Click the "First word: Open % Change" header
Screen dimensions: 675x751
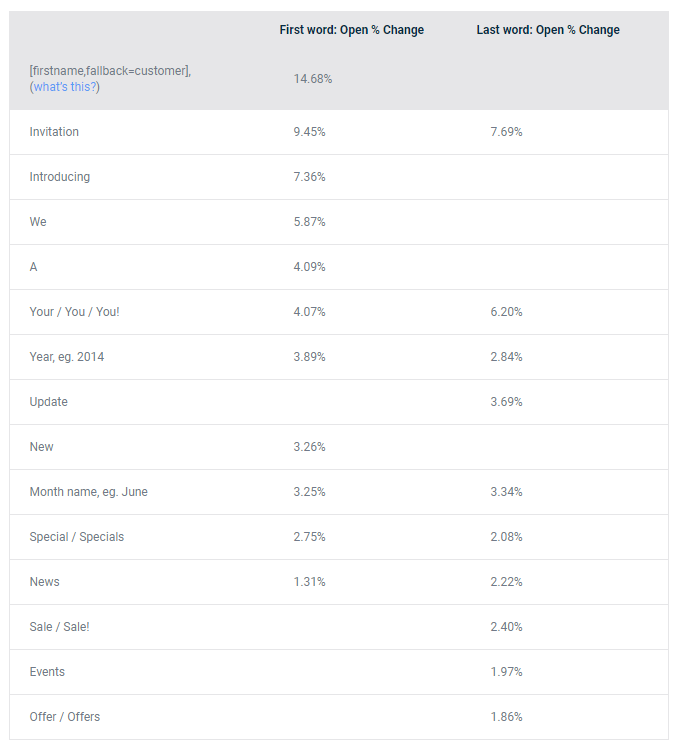pyautogui.click(x=352, y=30)
